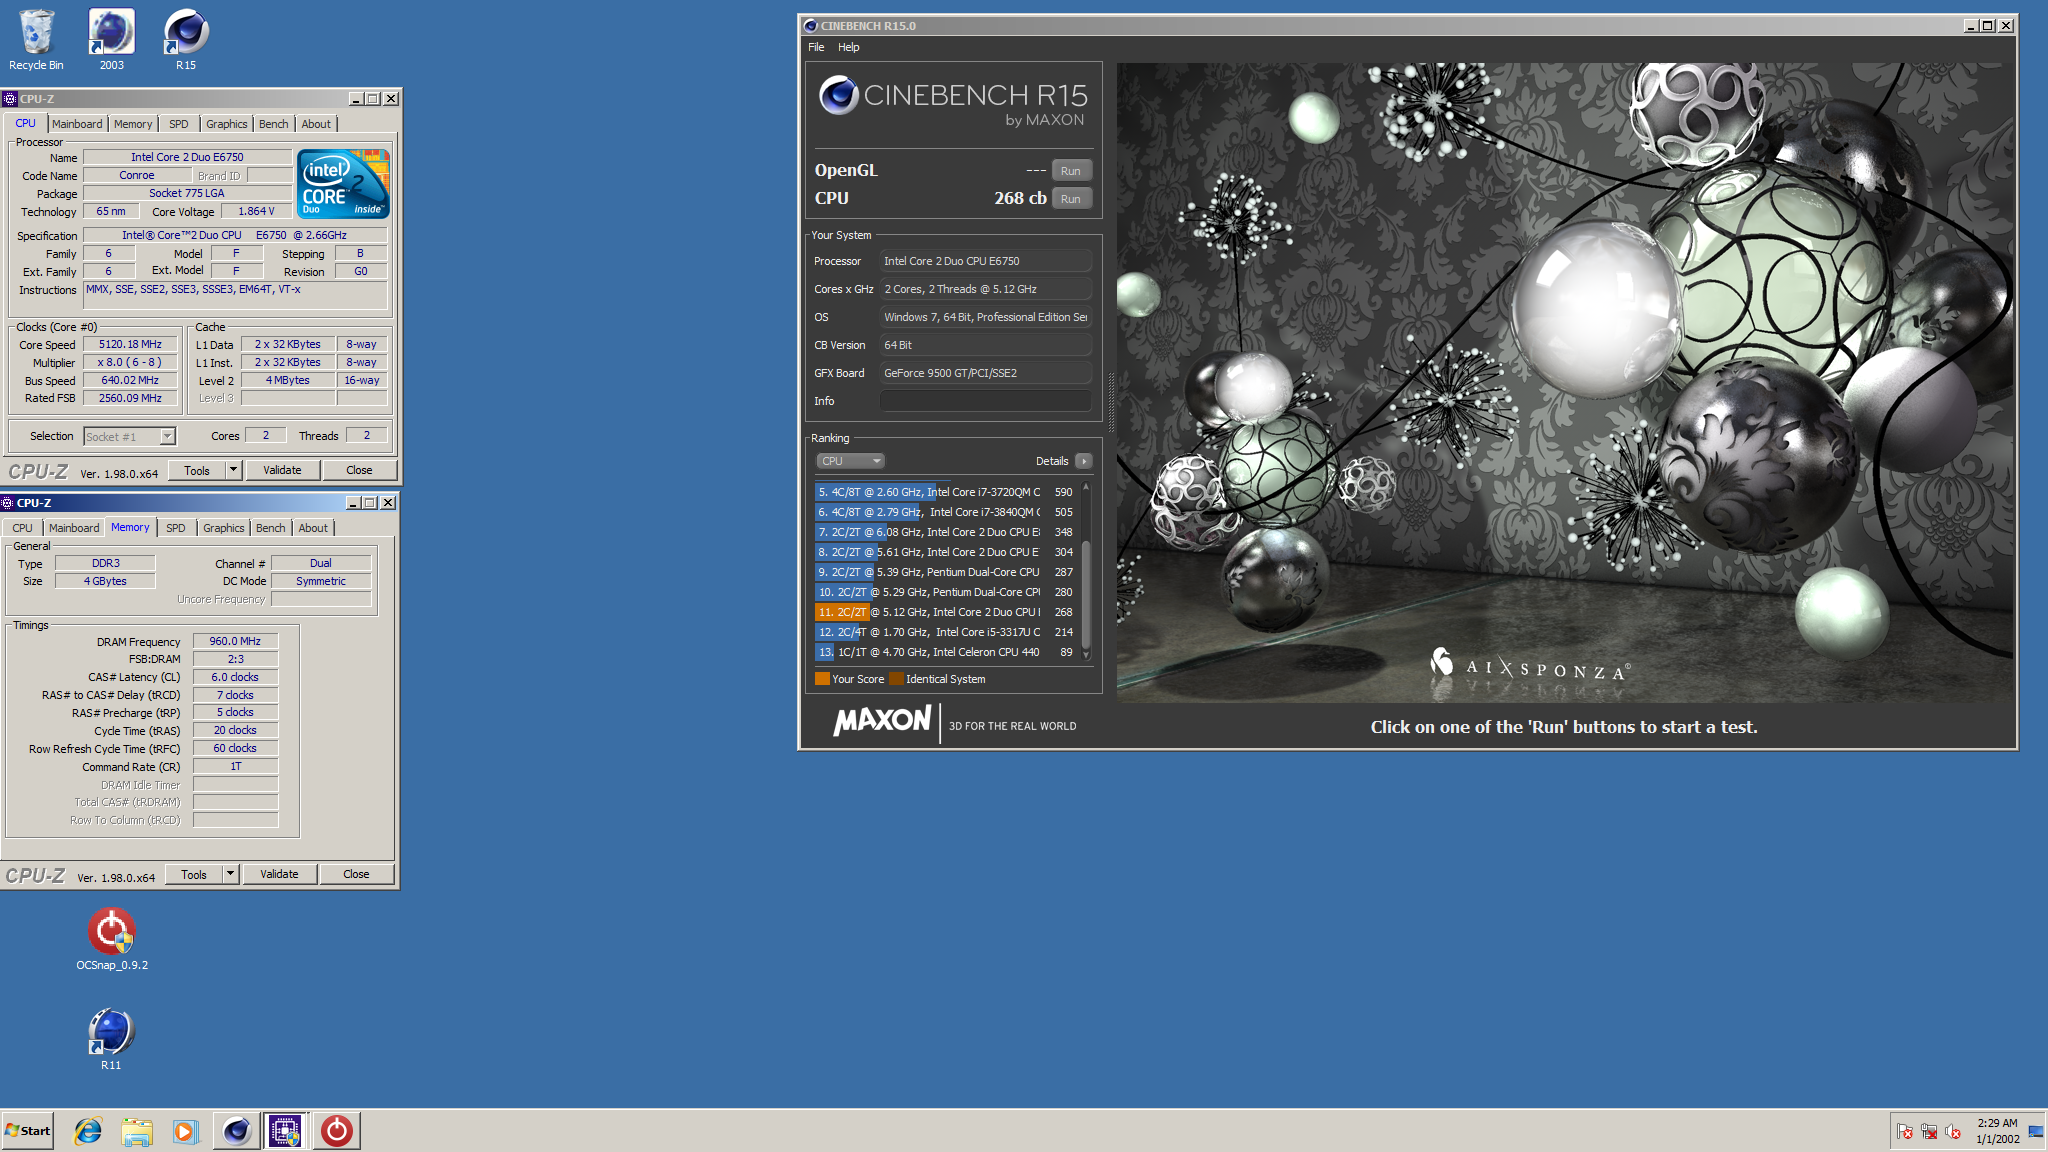Open Windows Explorer folder on taskbar

(x=137, y=1131)
